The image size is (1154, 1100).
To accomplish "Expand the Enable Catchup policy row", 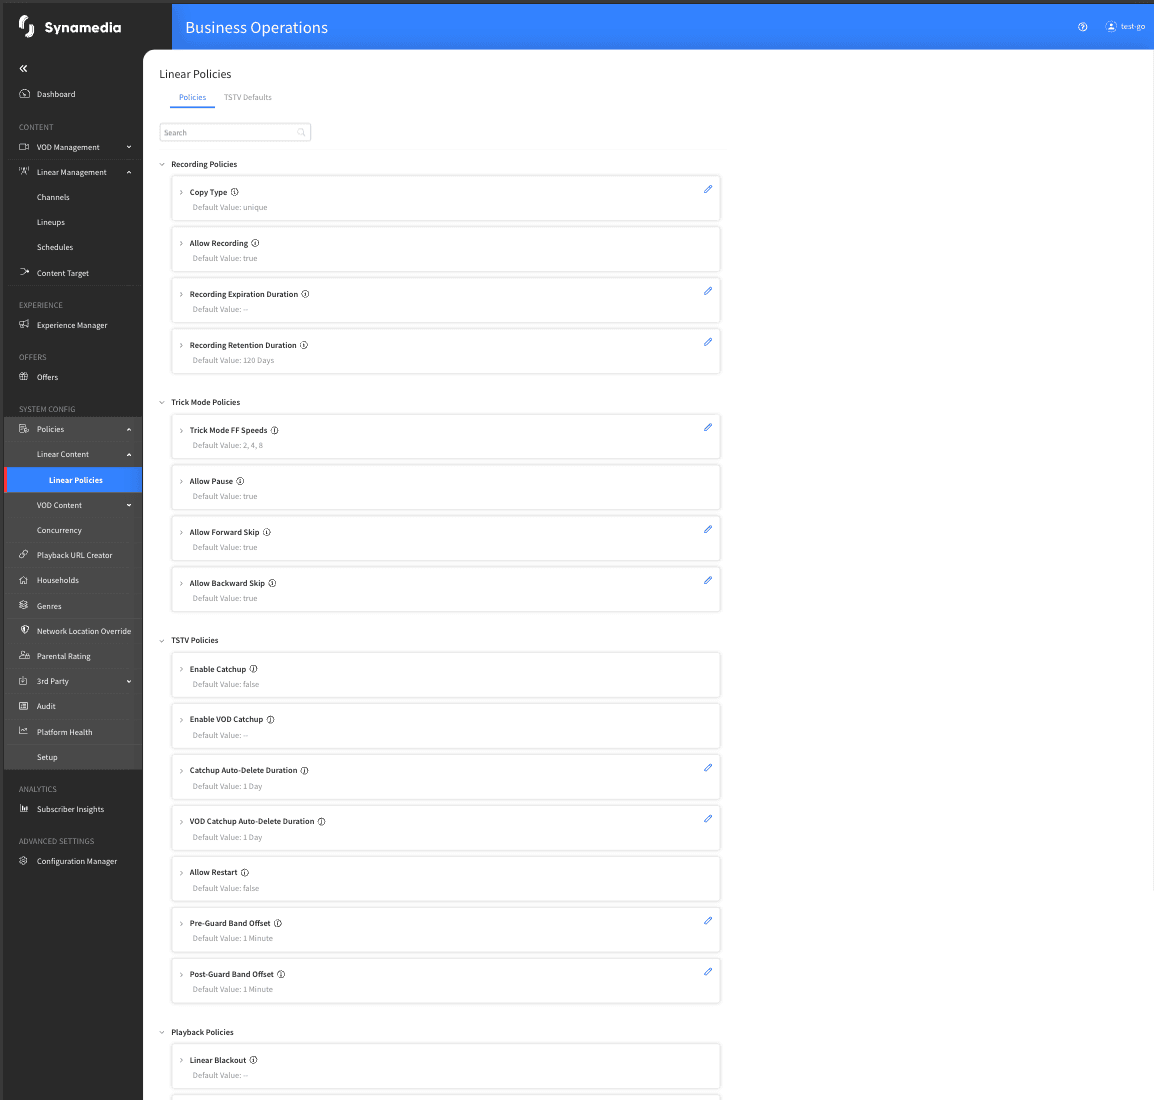I will click(x=181, y=670).
